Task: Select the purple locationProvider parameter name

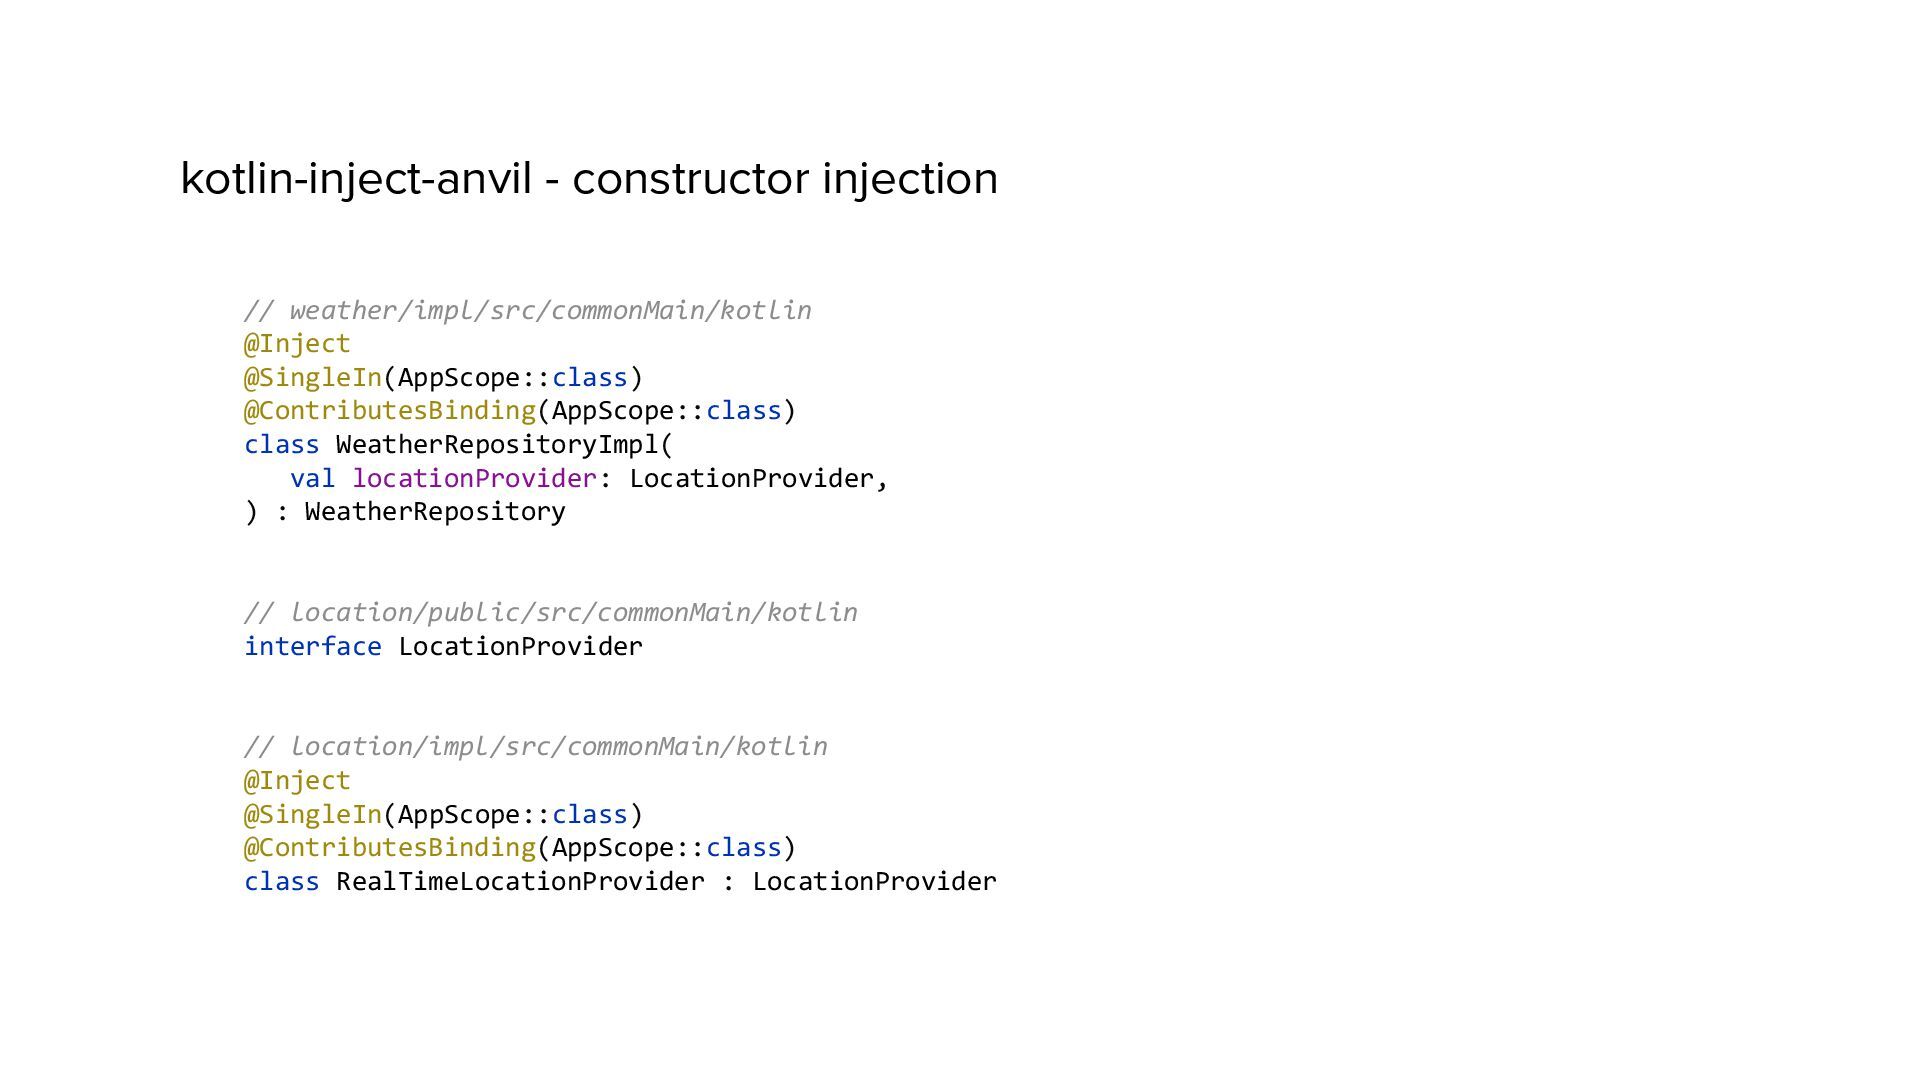Action: pyautogui.click(x=474, y=479)
